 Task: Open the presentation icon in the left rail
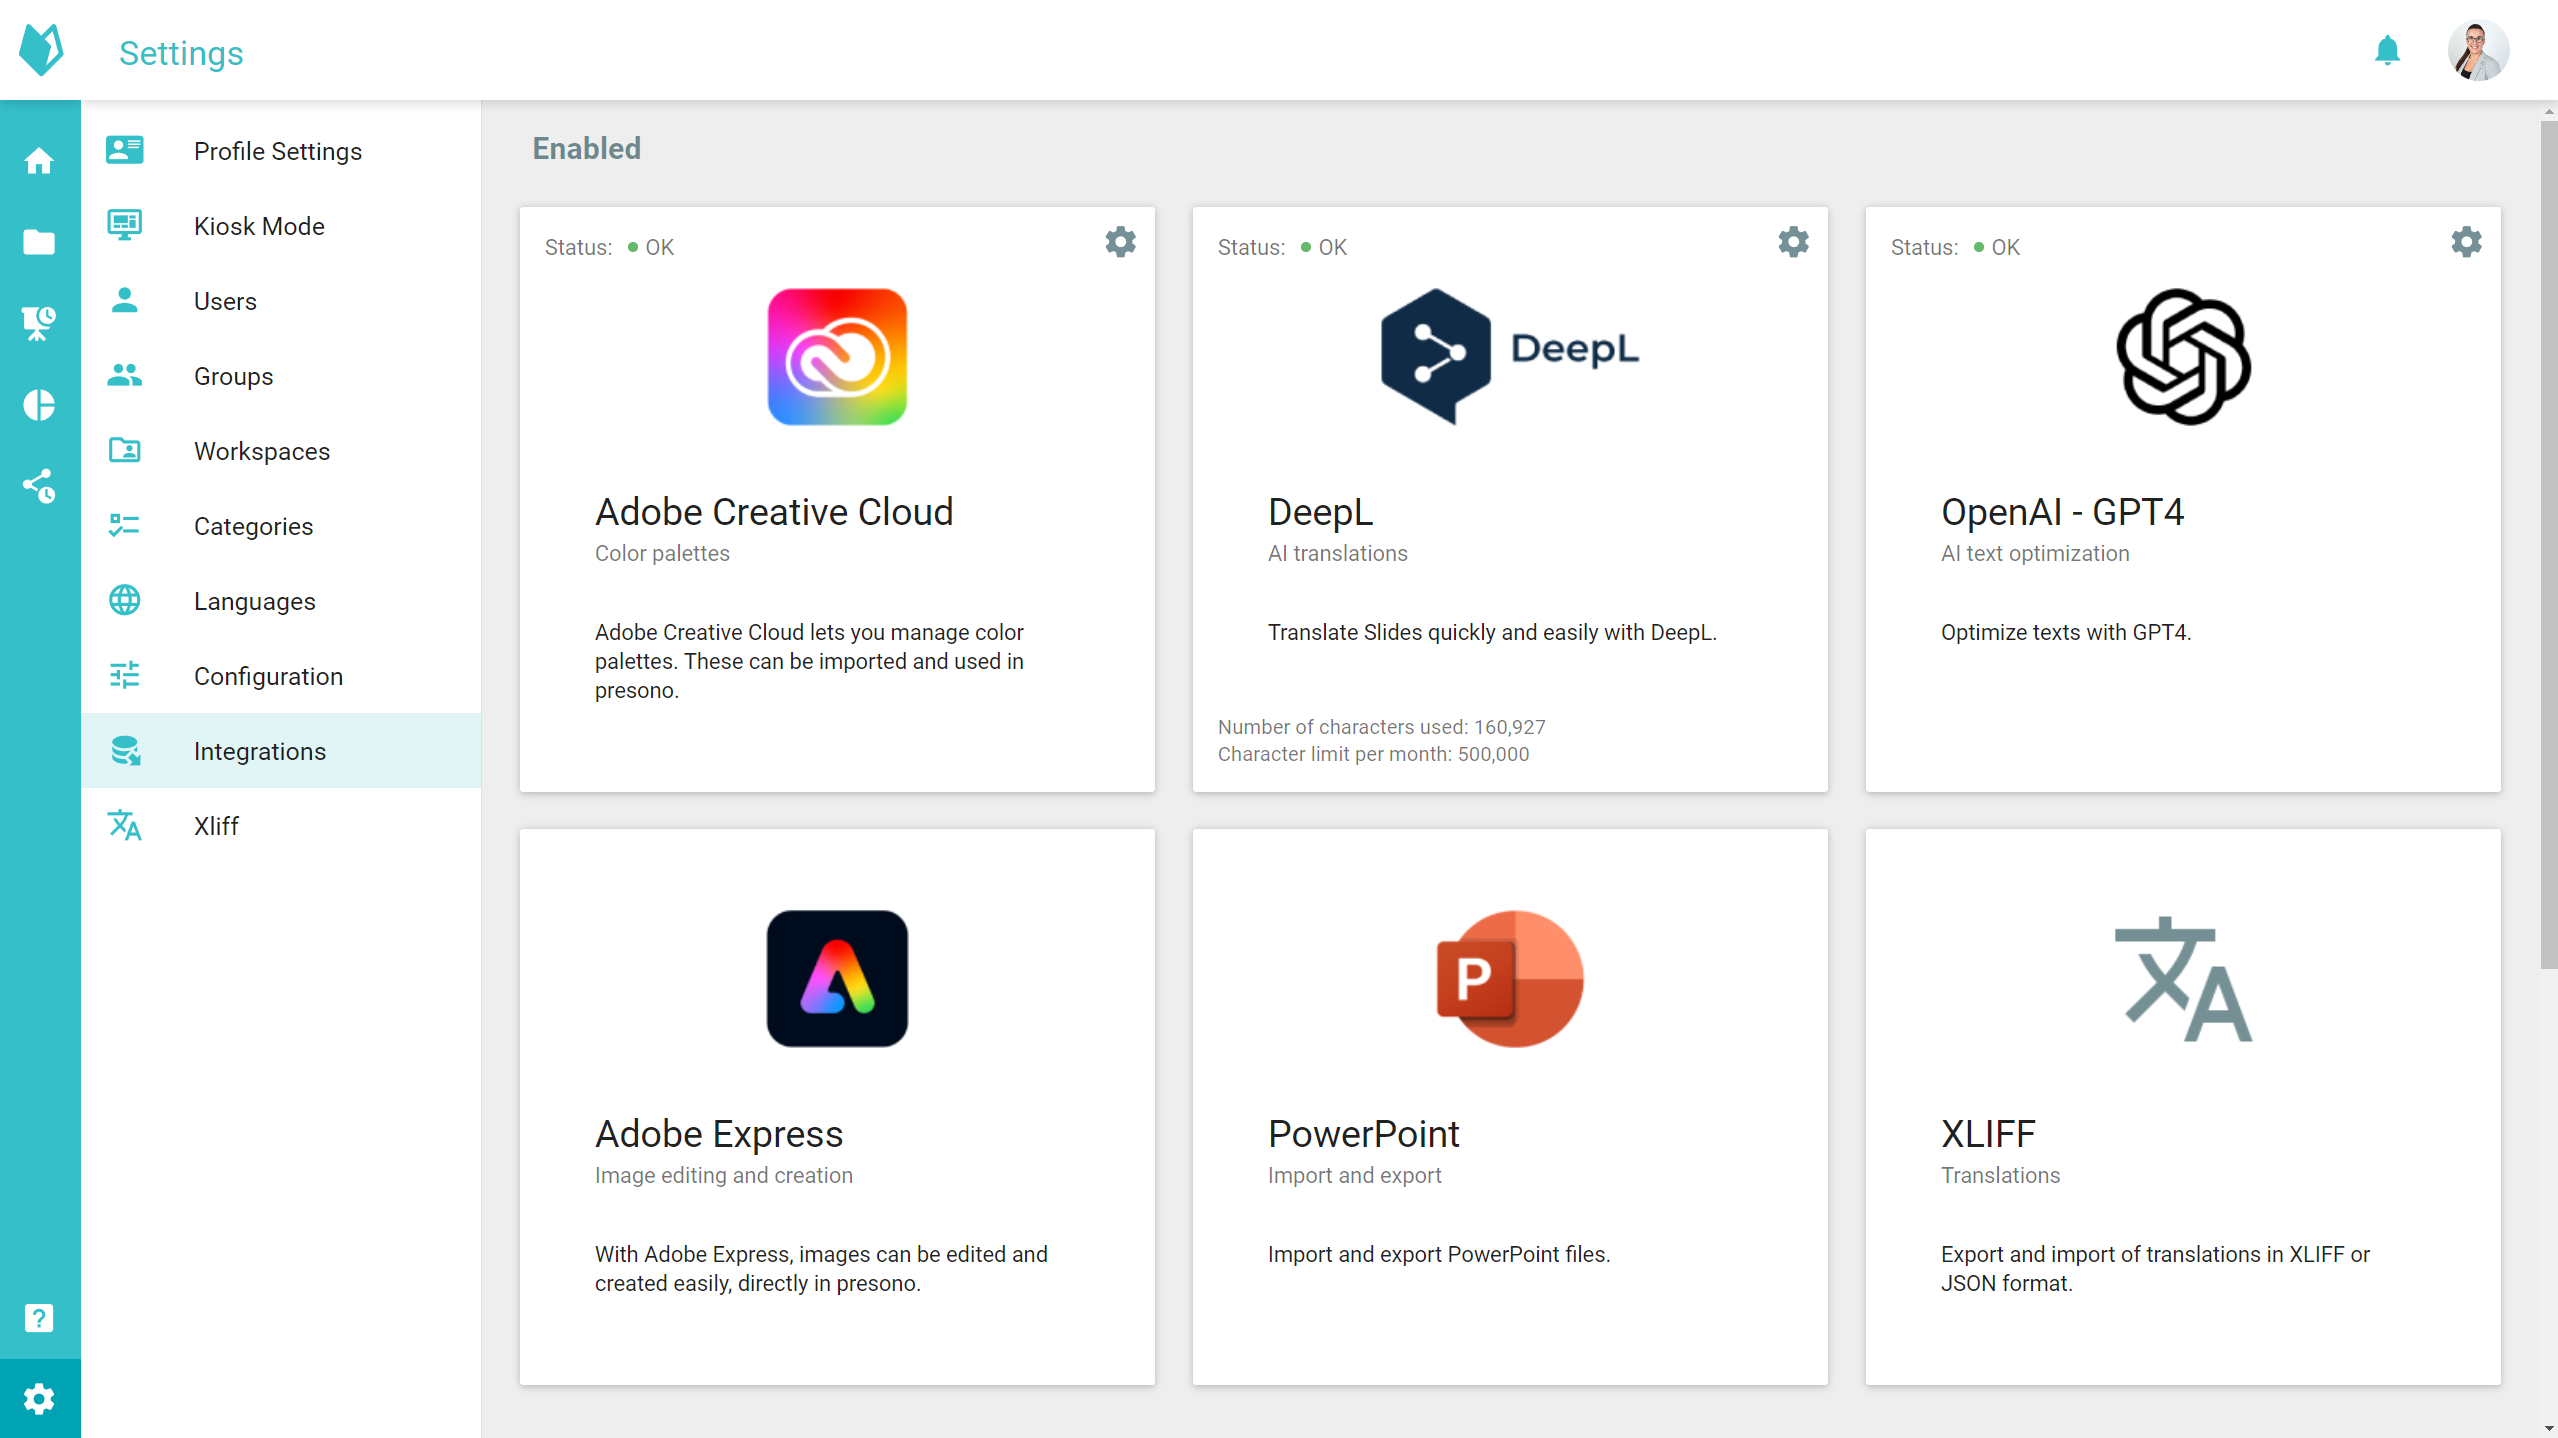(x=39, y=323)
